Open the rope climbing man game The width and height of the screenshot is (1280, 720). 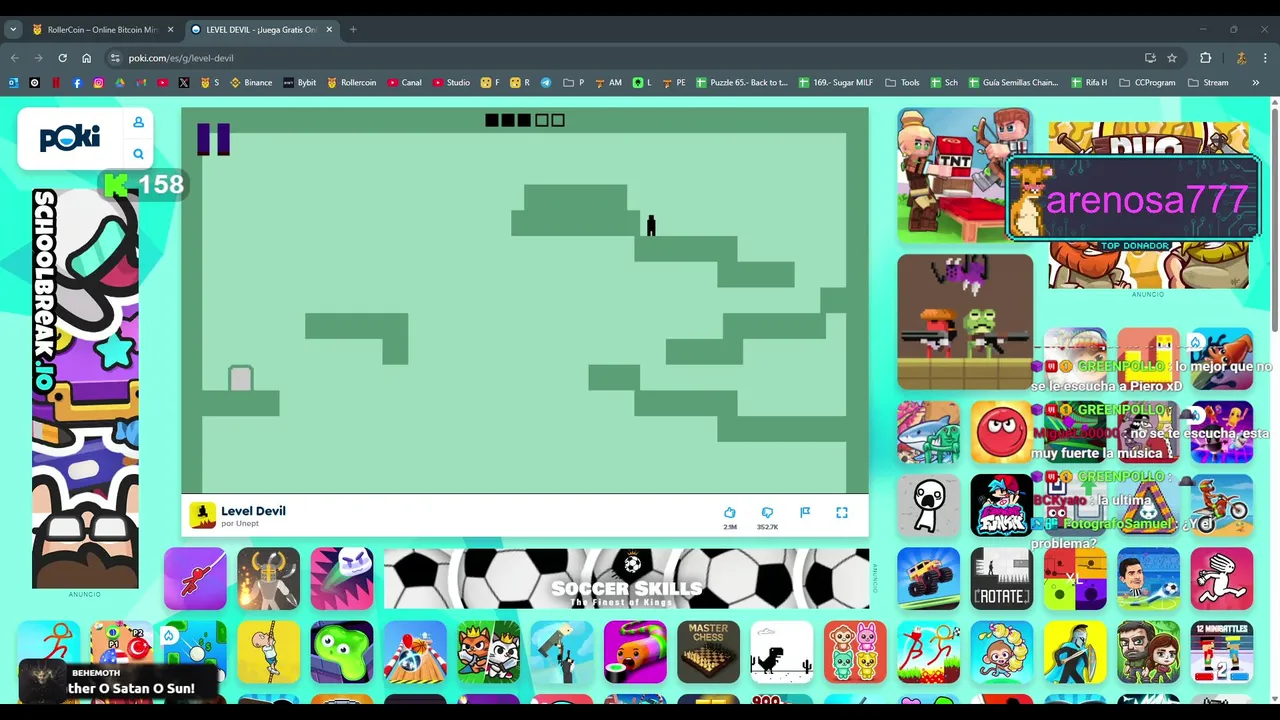pos(268,652)
